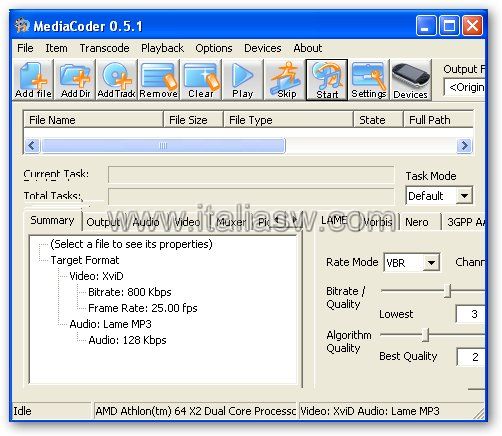Open the Item menu

point(56,48)
